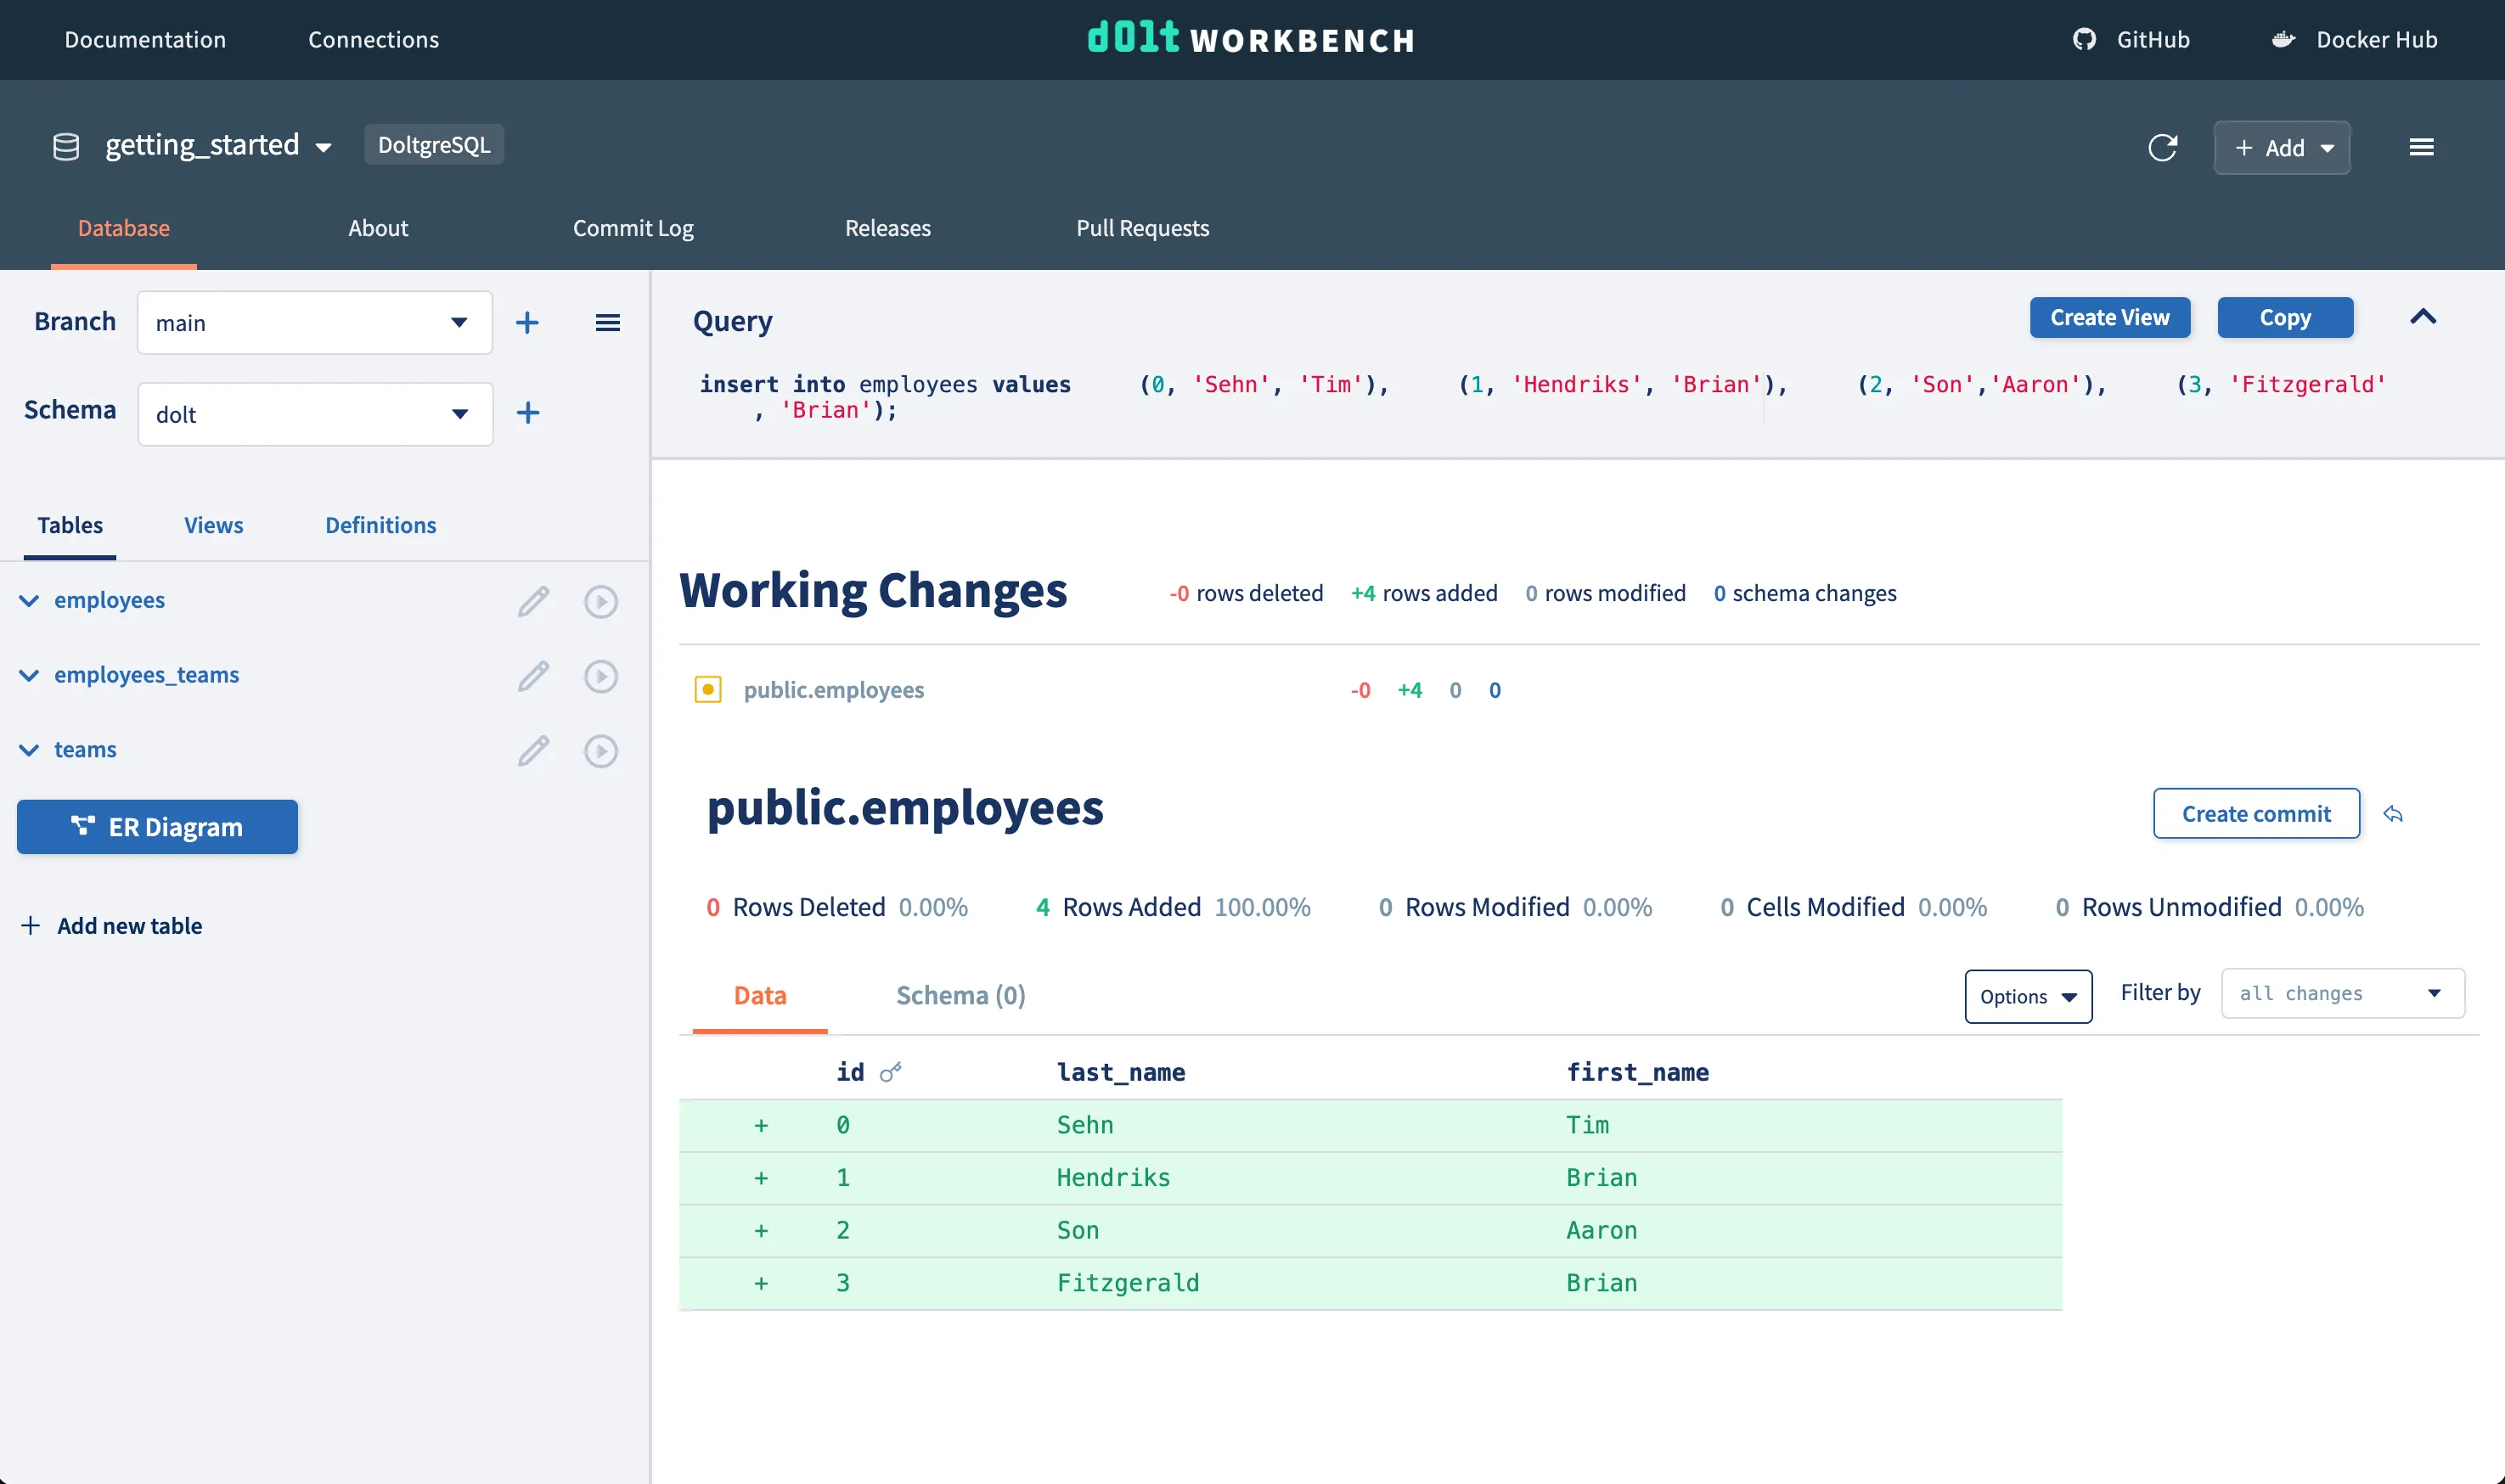The width and height of the screenshot is (2505, 1484).
Task: Expand the employees table tree chevron
Action: (29, 601)
